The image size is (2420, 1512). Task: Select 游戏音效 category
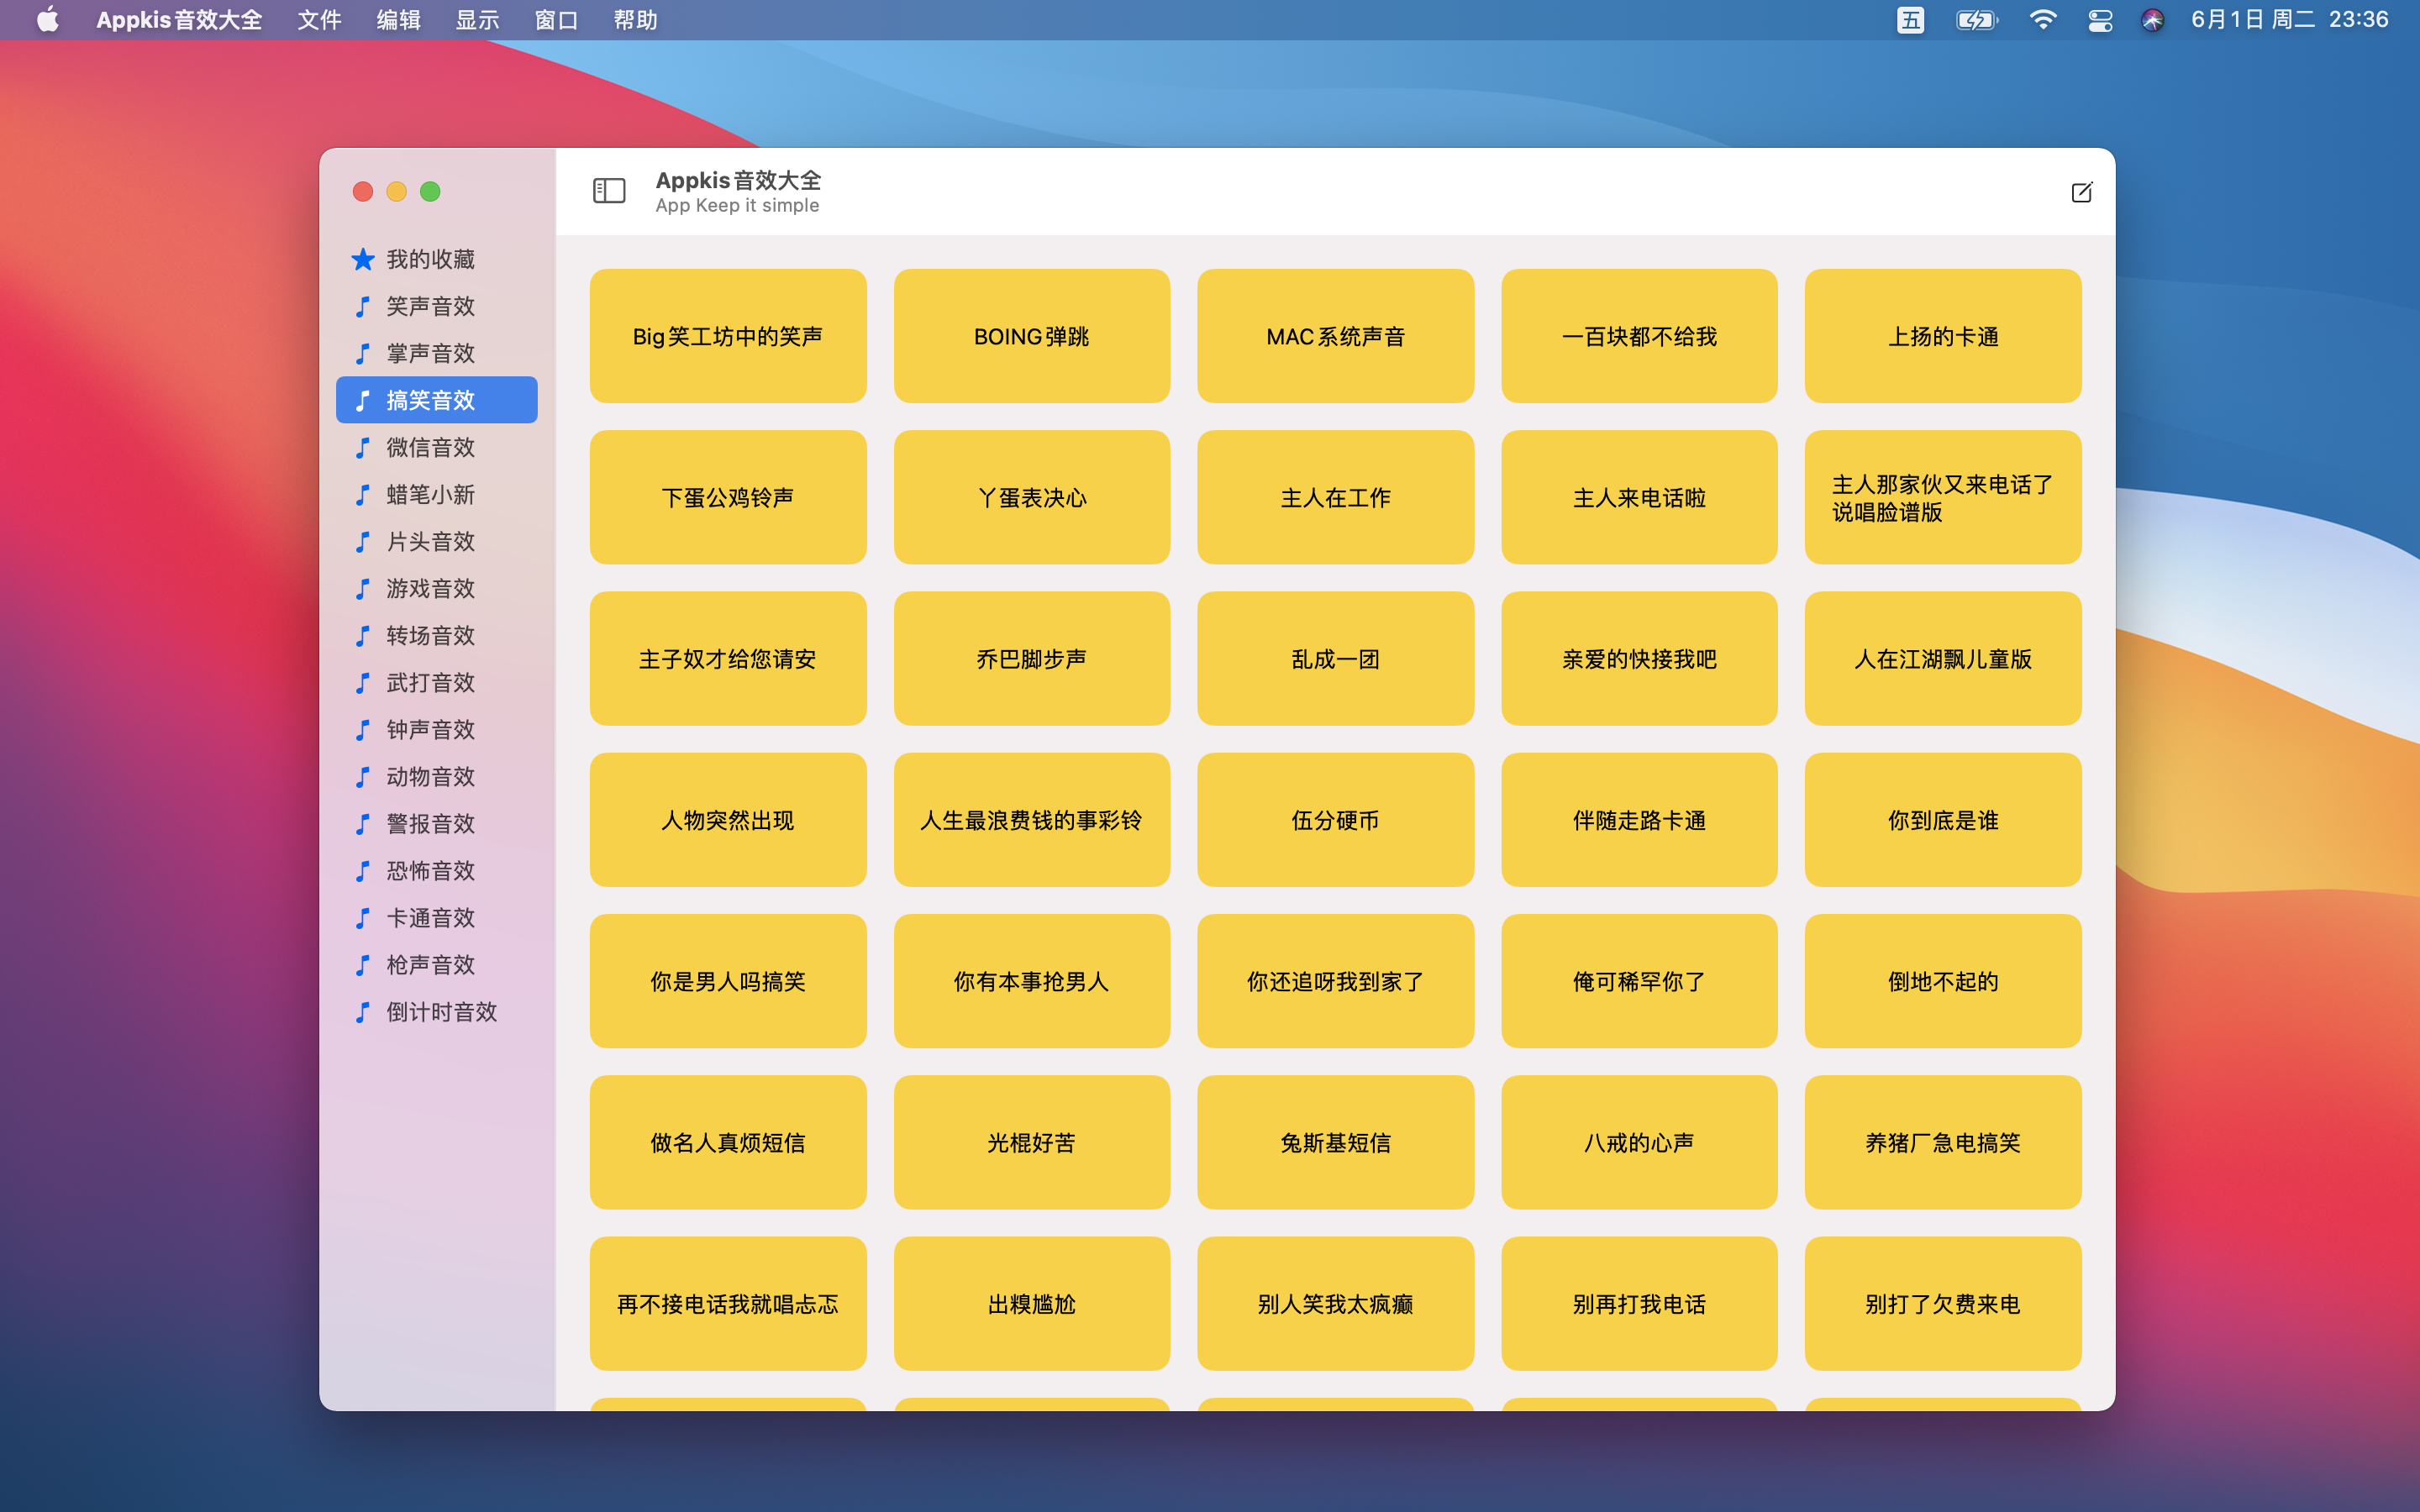click(437, 588)
